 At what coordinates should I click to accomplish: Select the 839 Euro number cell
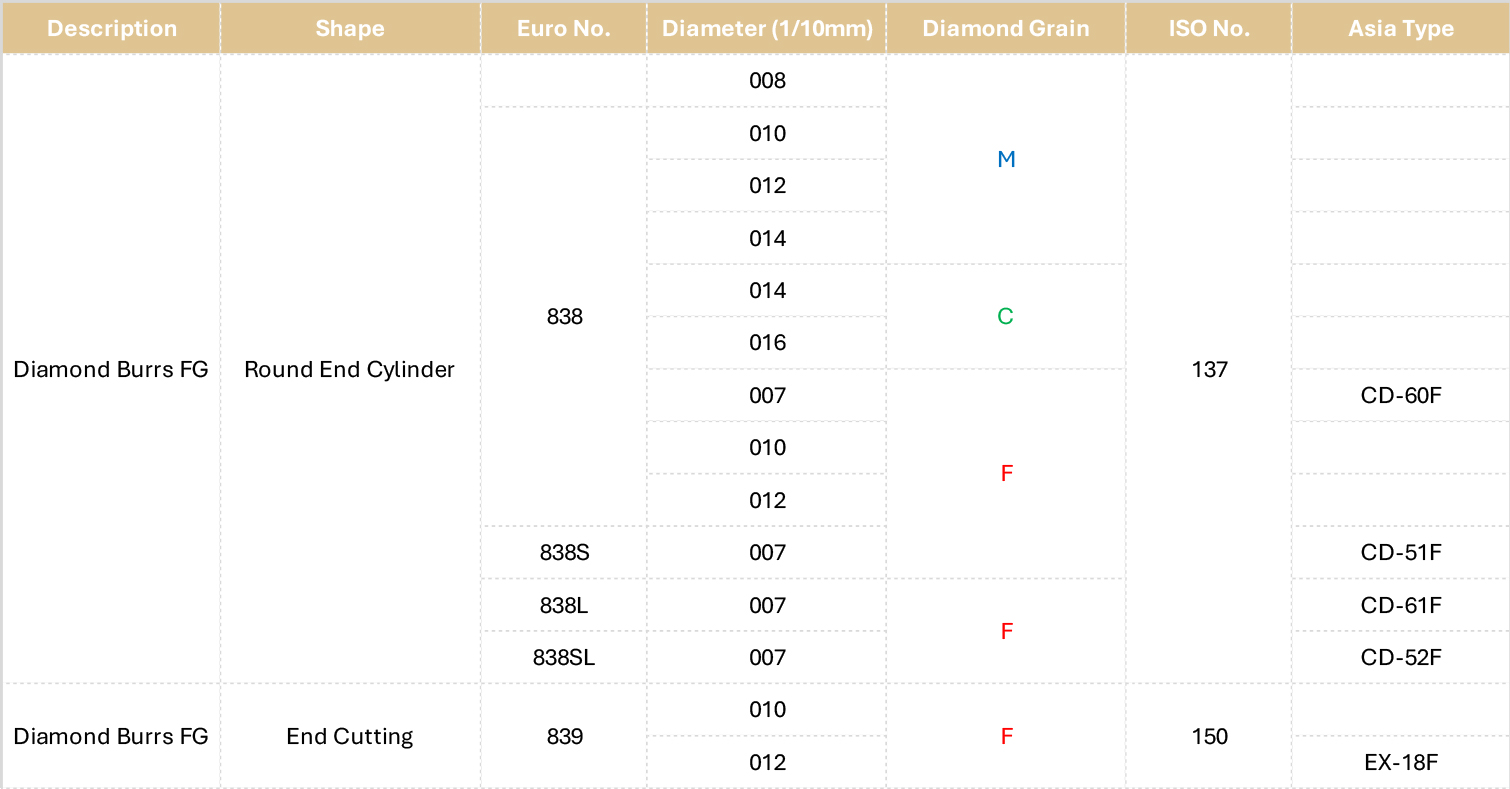click(564, 736)
